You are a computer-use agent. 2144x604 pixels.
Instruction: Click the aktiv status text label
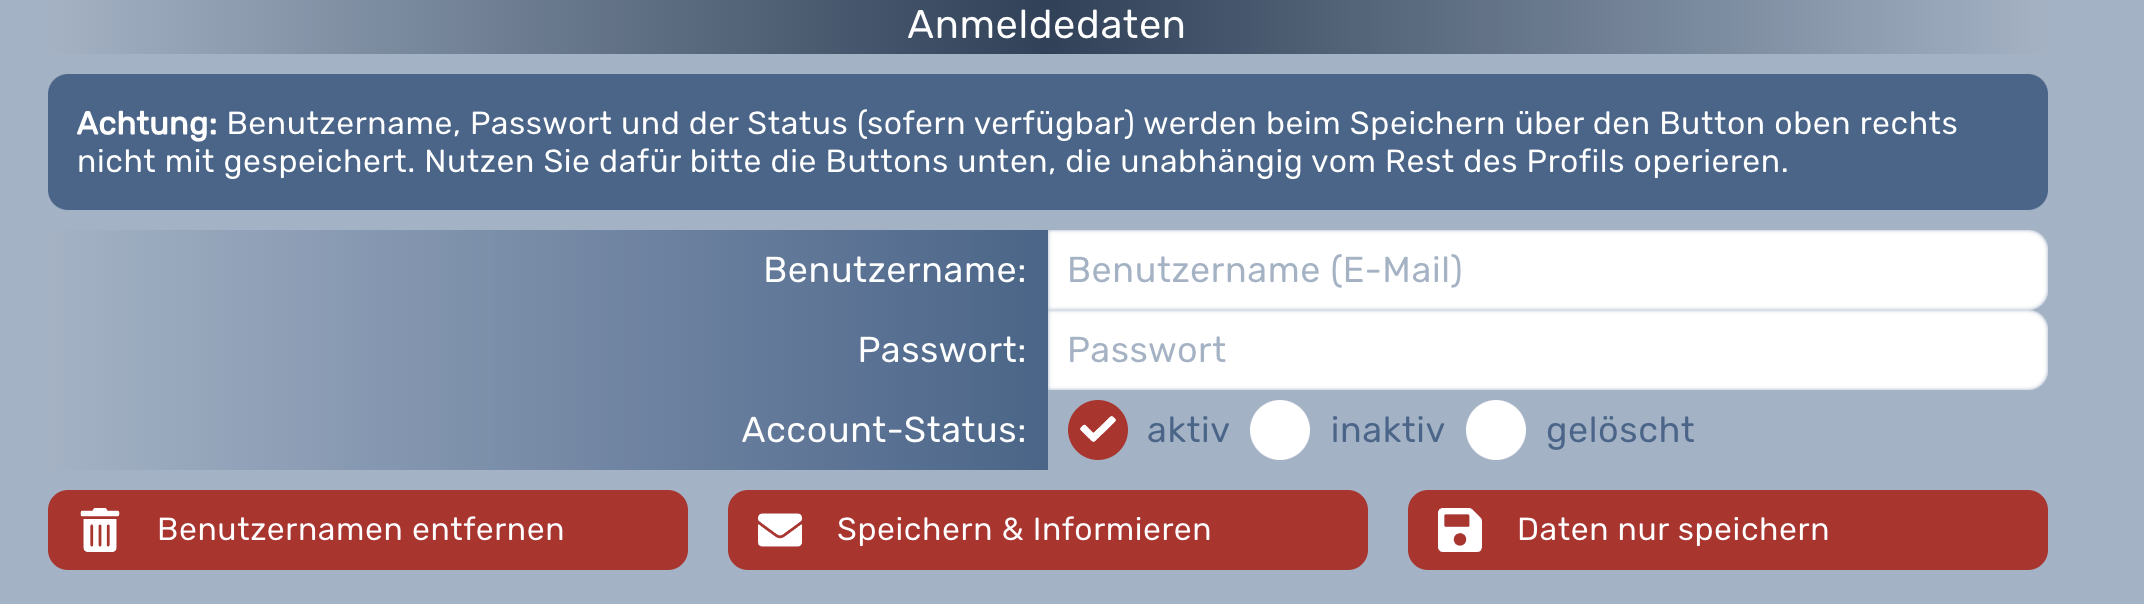(x=1188, y=430)
